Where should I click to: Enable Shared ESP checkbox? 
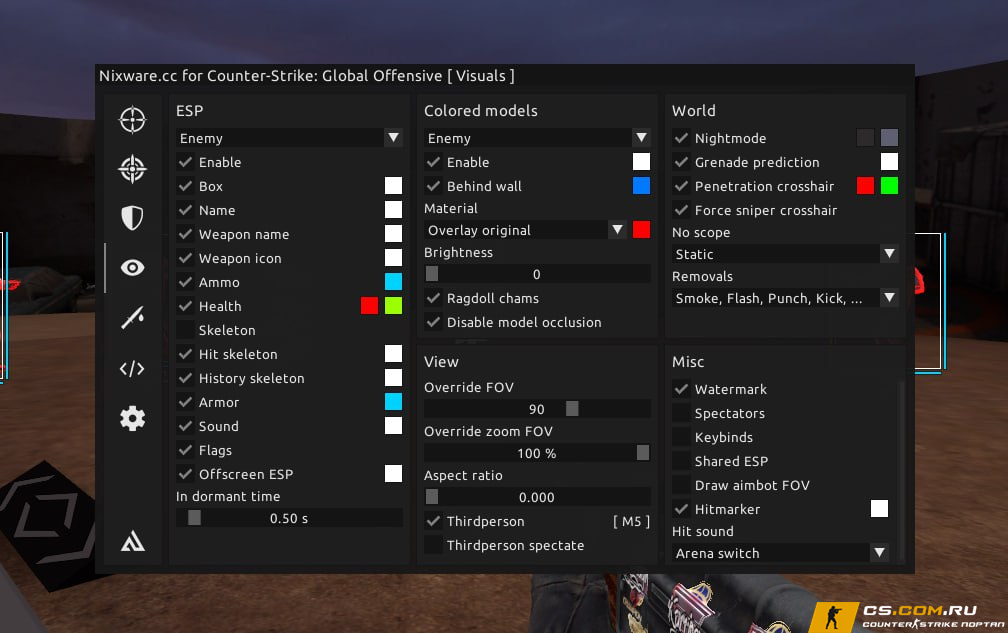[x=681, y=461]
